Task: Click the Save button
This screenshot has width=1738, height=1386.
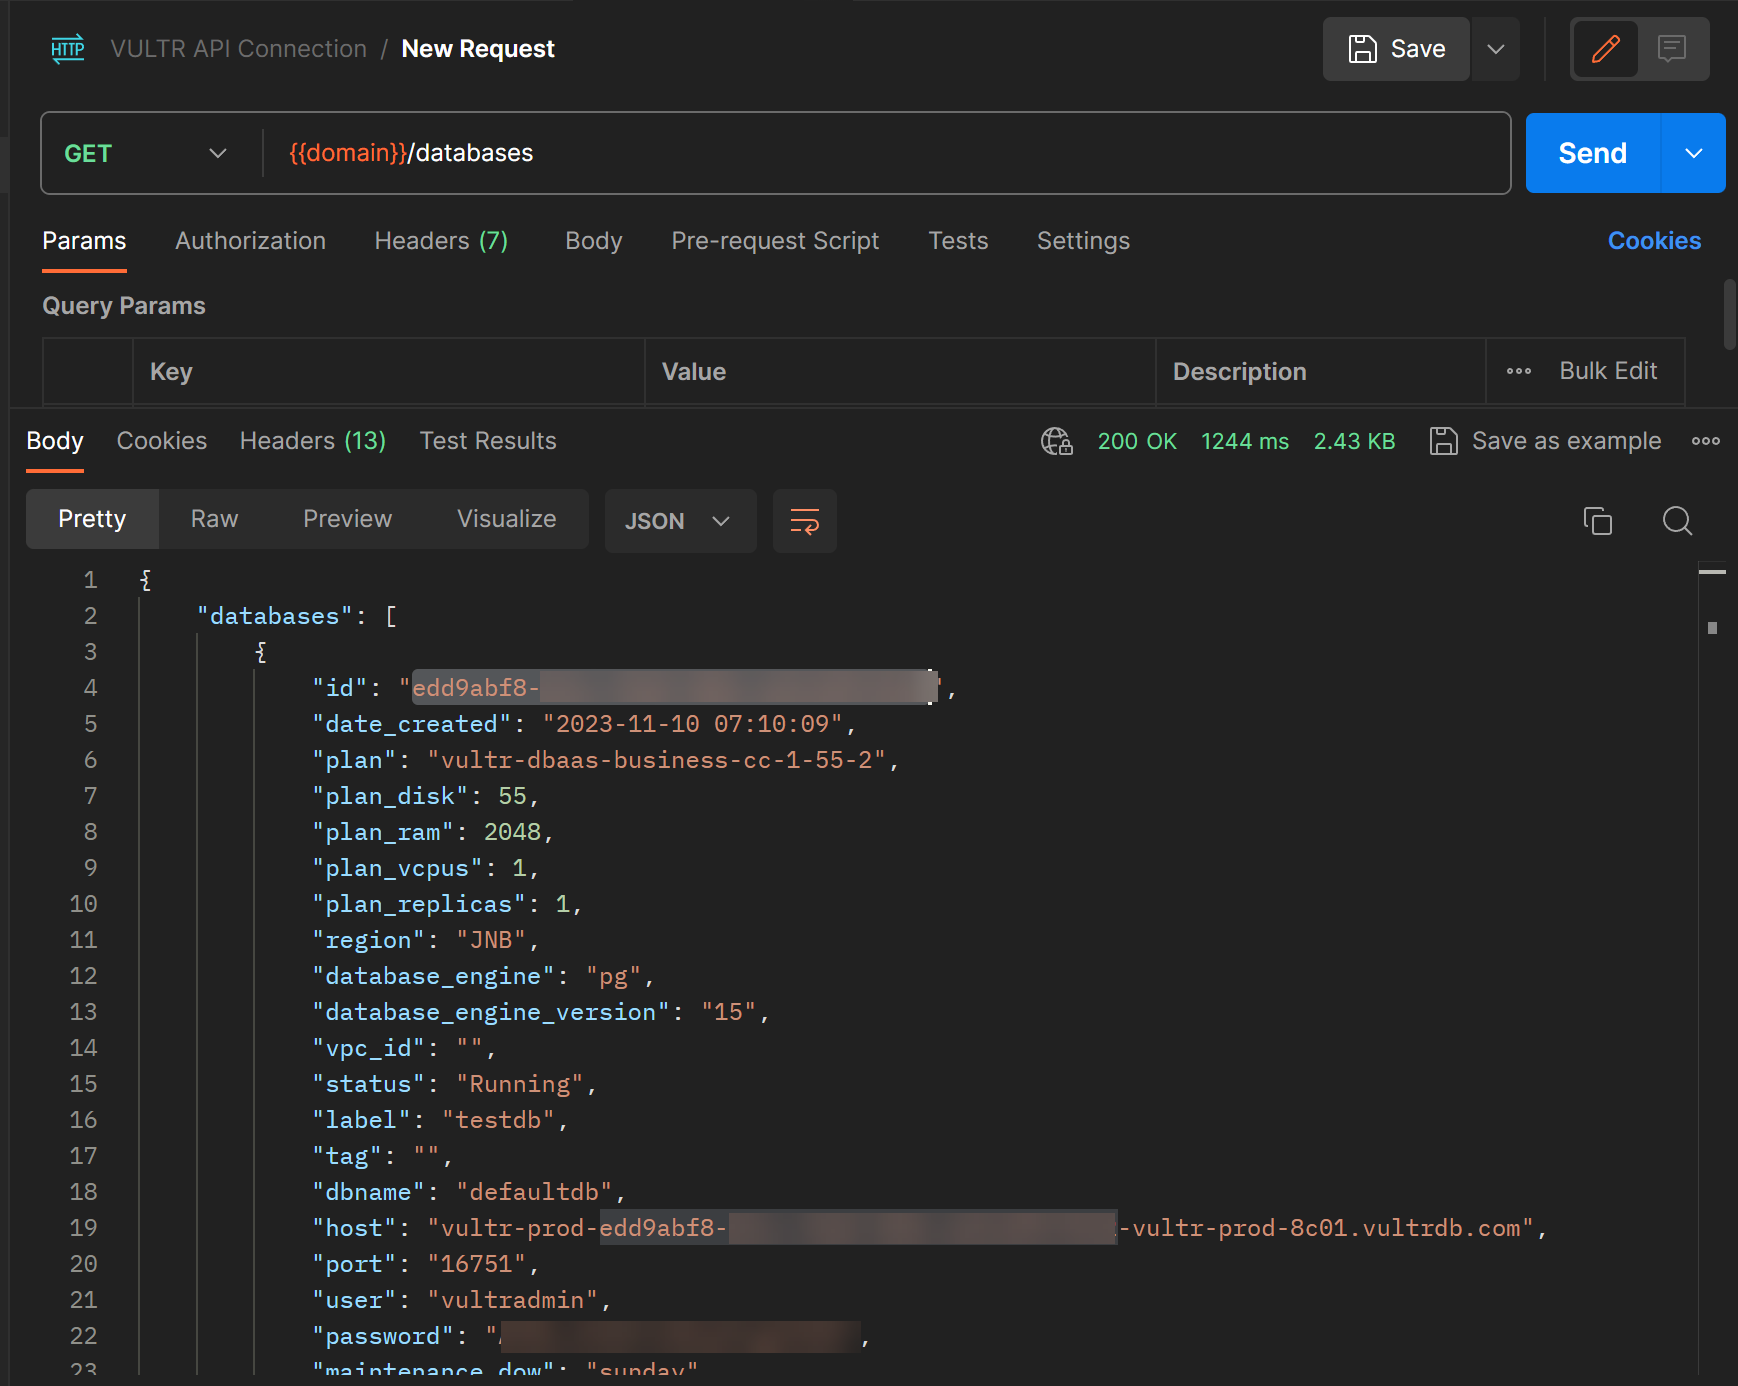Action: coord(1396,49)
